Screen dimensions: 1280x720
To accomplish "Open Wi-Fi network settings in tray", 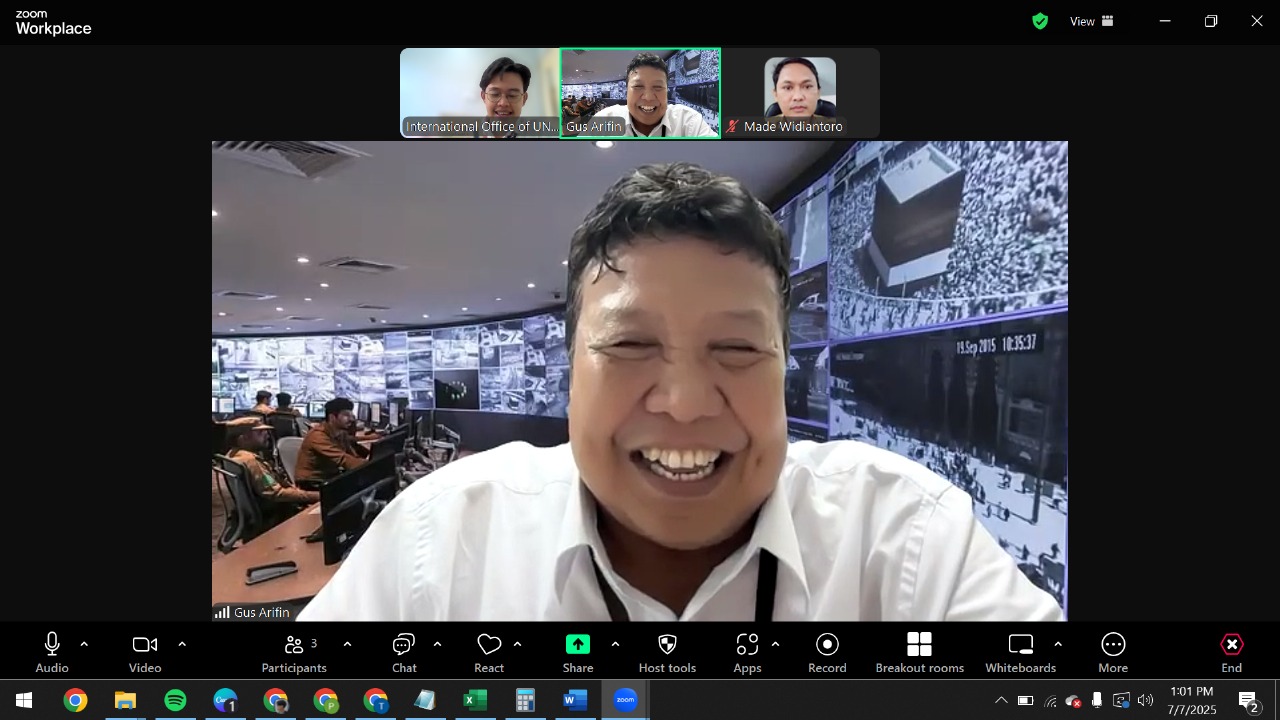I will tap(1049, 701).
